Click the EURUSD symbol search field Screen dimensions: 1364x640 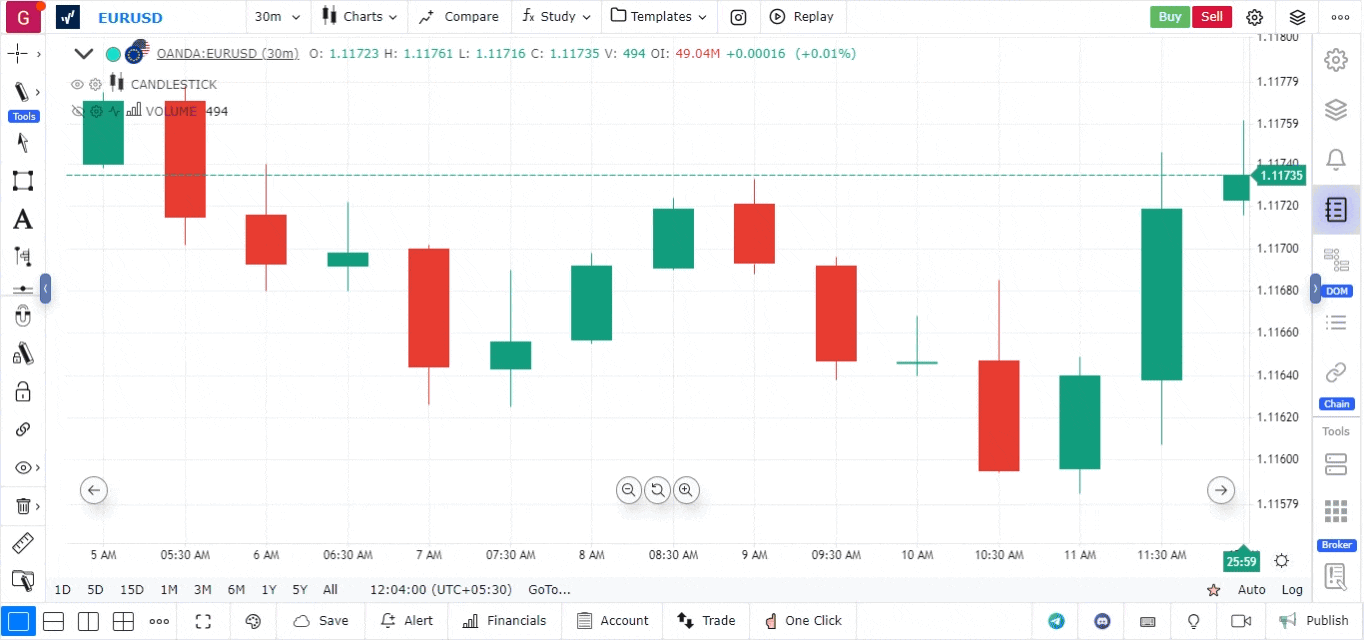coord(130,18)
